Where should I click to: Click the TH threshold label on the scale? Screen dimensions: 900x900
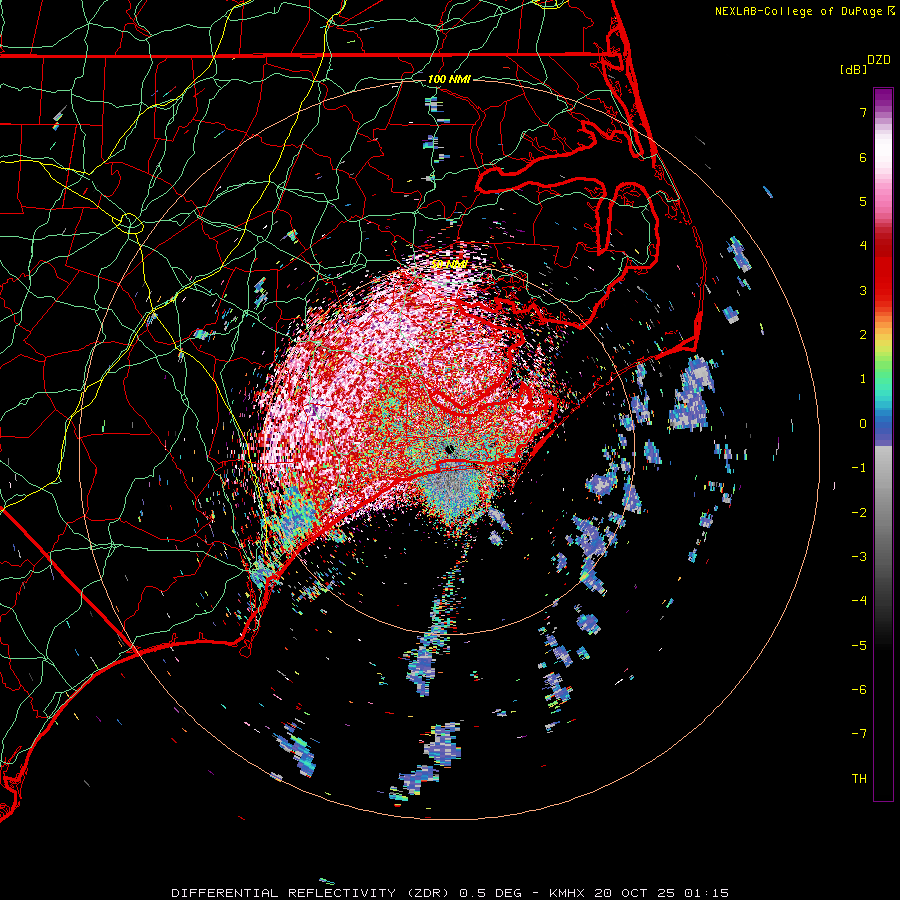click(859, 779)
